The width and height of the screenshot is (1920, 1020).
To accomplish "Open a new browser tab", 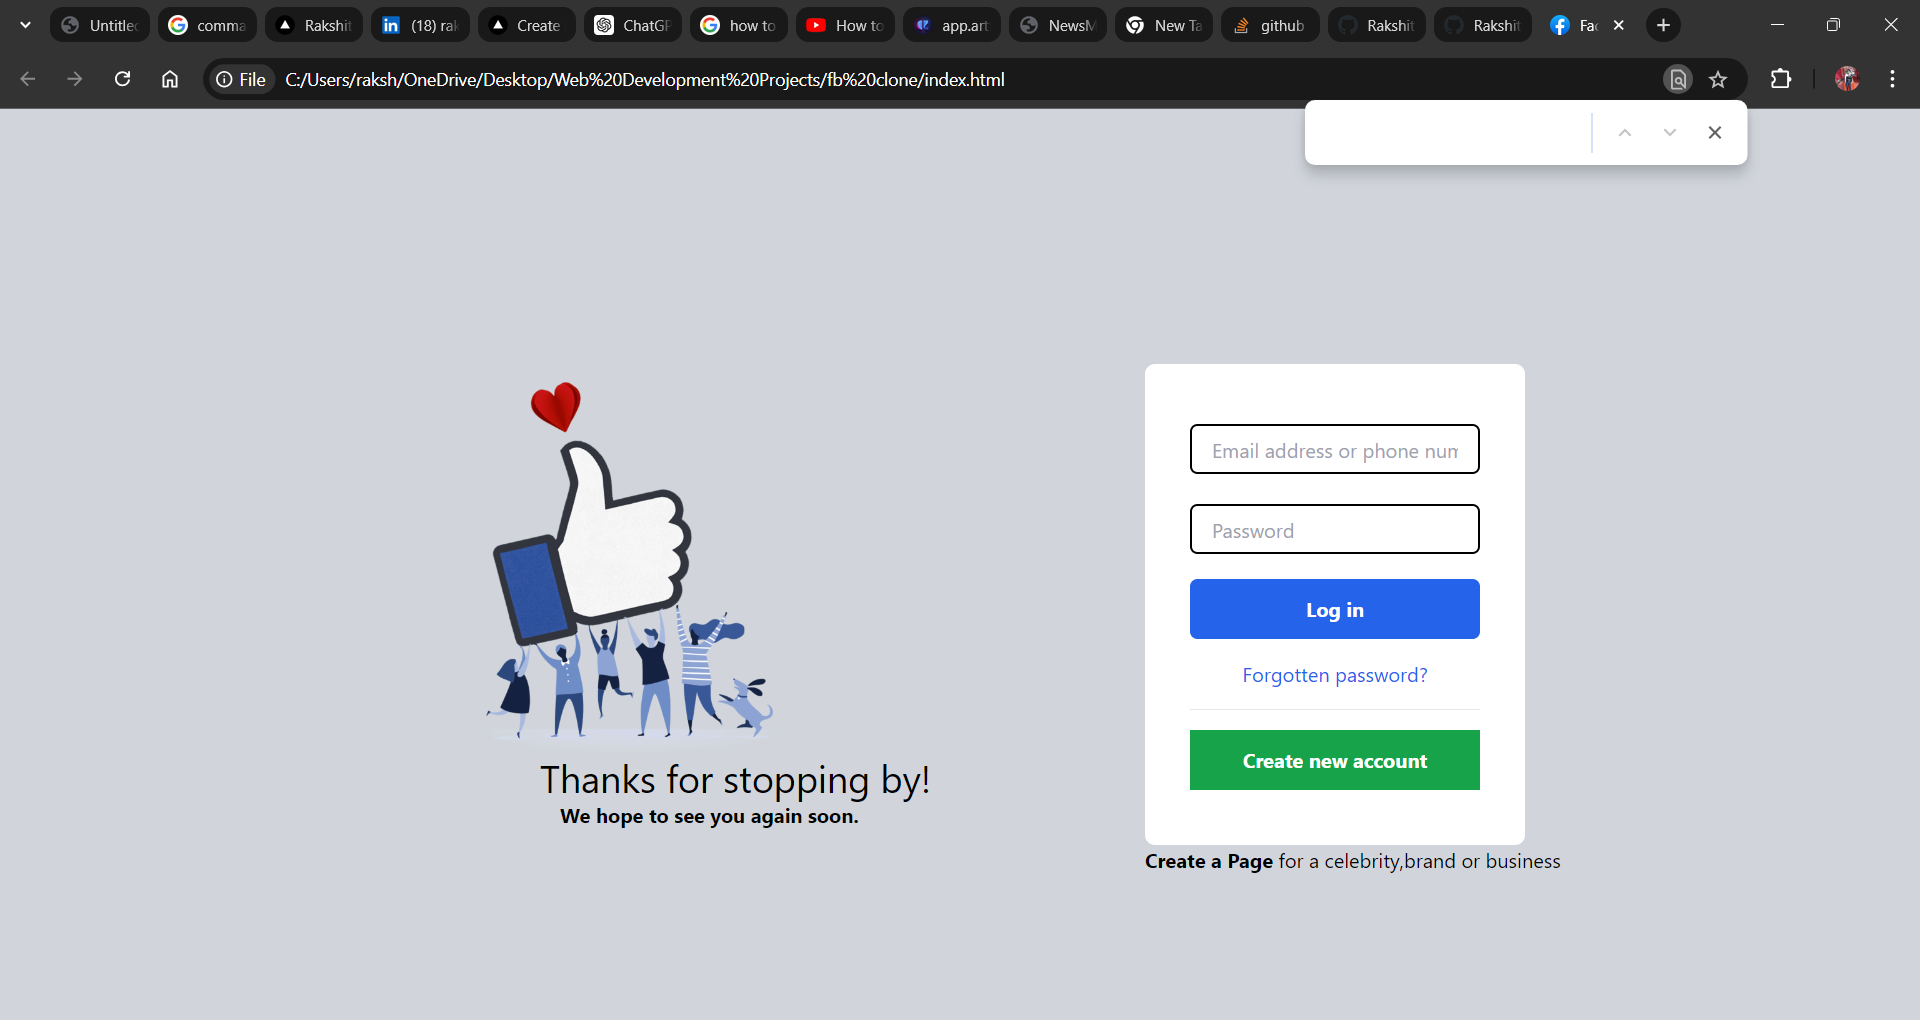I will pos(1663,25).
